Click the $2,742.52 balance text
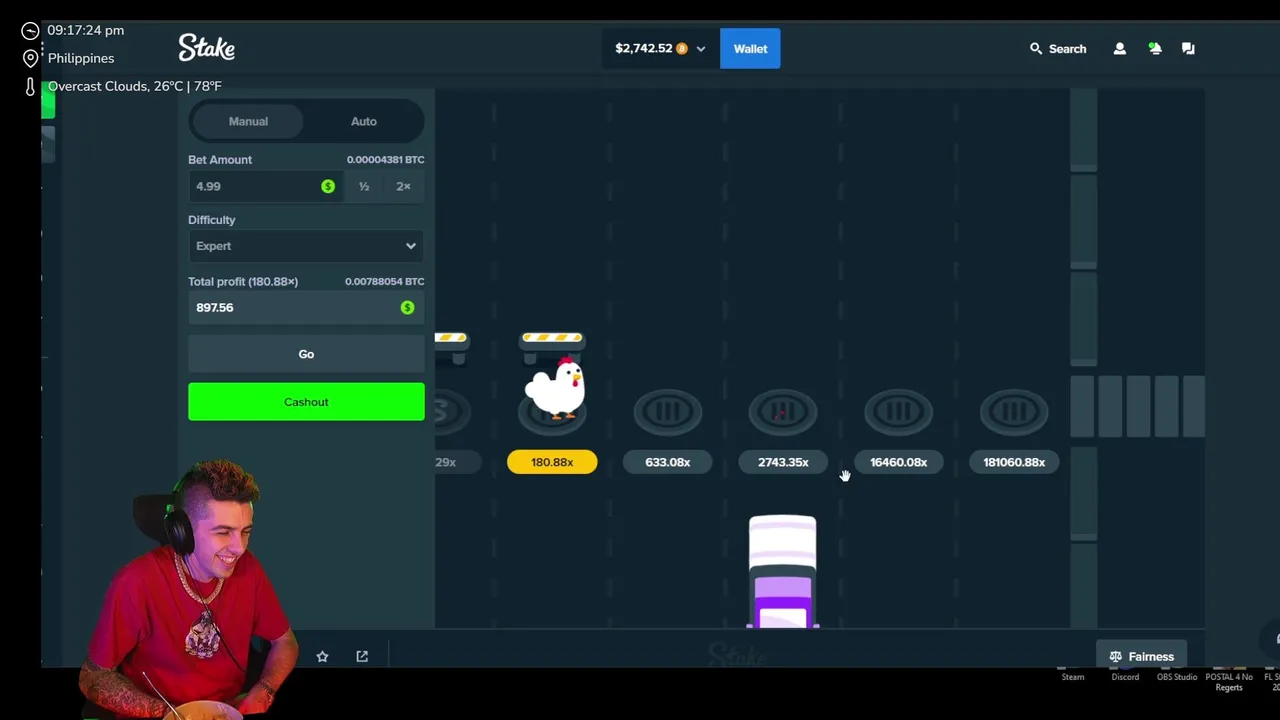The width and height of the screenshot is (1280, 720). [x=643, y=48]
